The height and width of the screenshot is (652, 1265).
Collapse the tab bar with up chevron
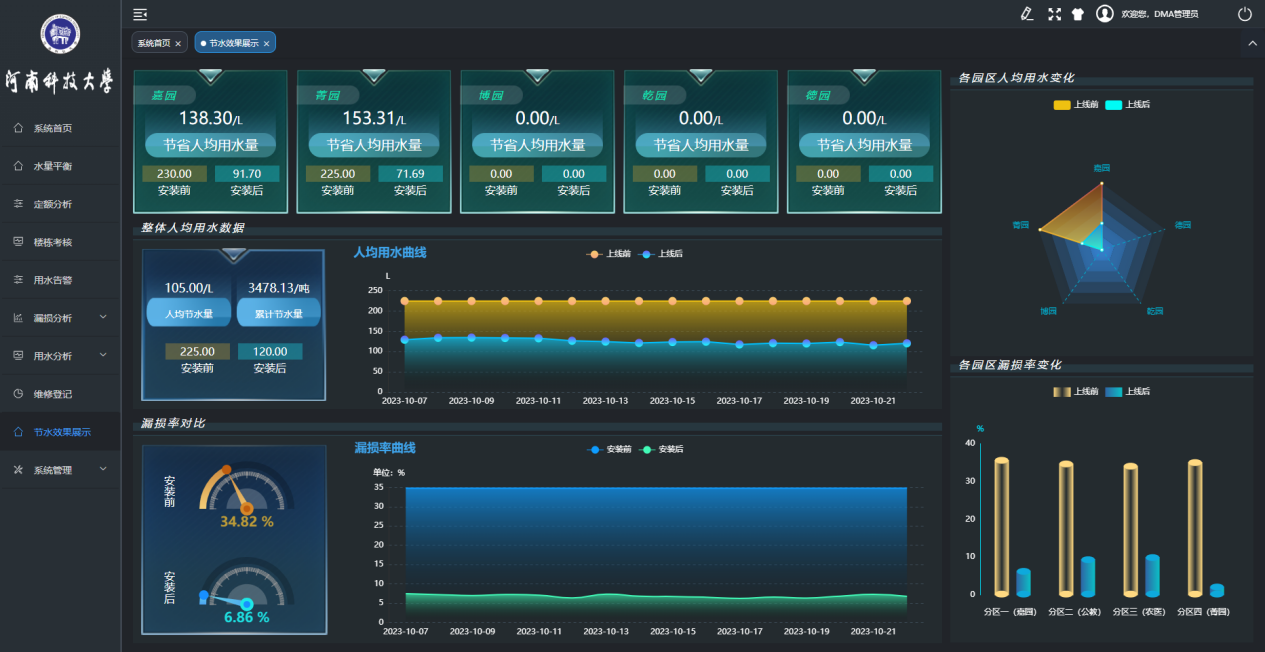(1252, 43)
